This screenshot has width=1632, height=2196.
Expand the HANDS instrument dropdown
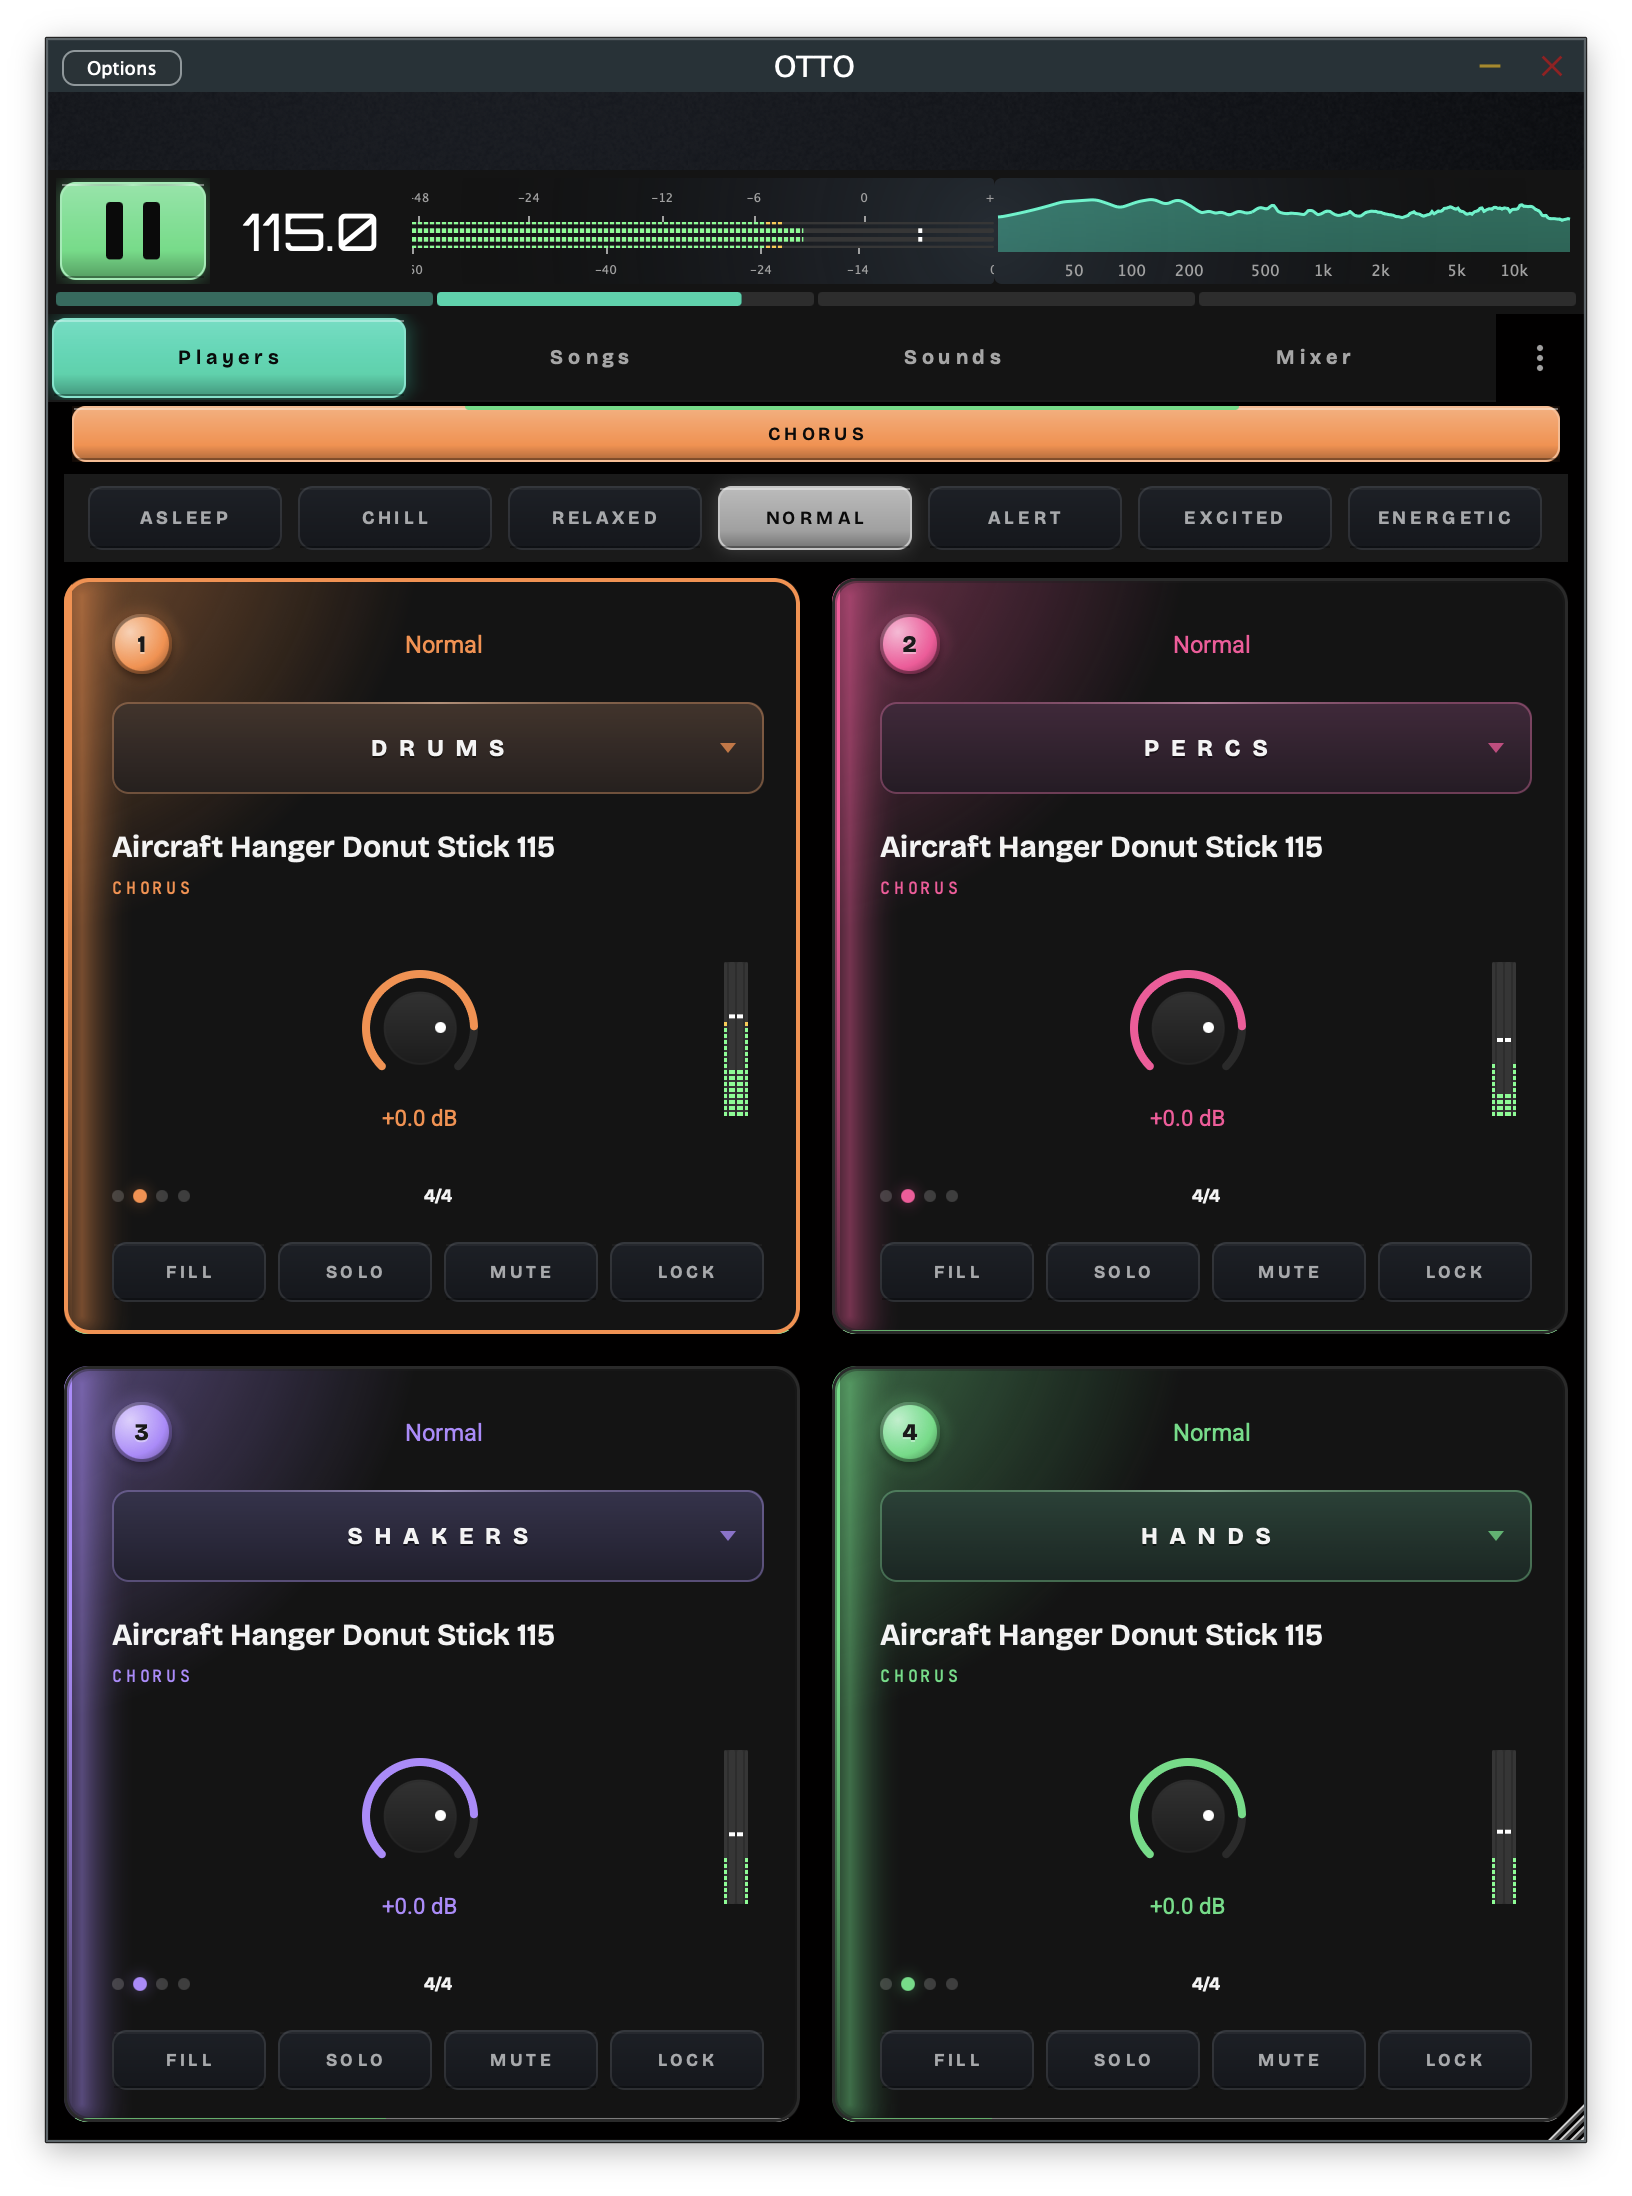[1206, 1536]
